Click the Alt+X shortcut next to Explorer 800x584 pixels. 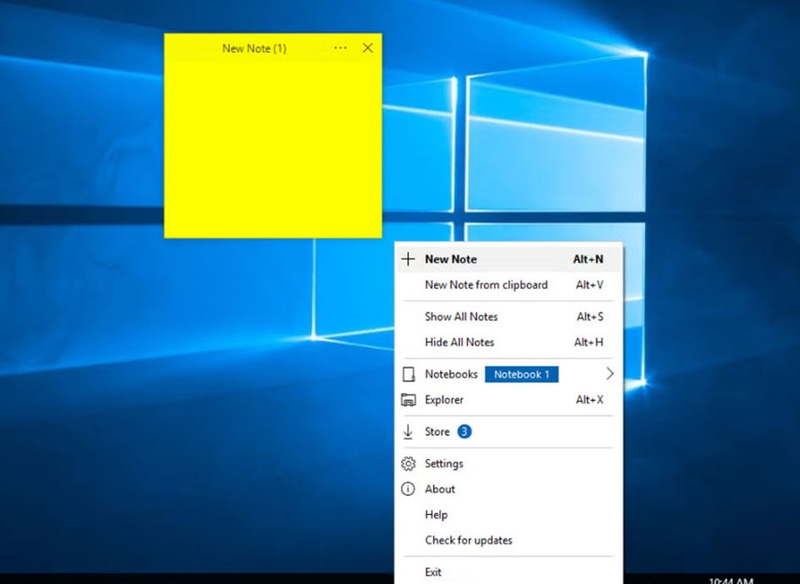(589, 400)
